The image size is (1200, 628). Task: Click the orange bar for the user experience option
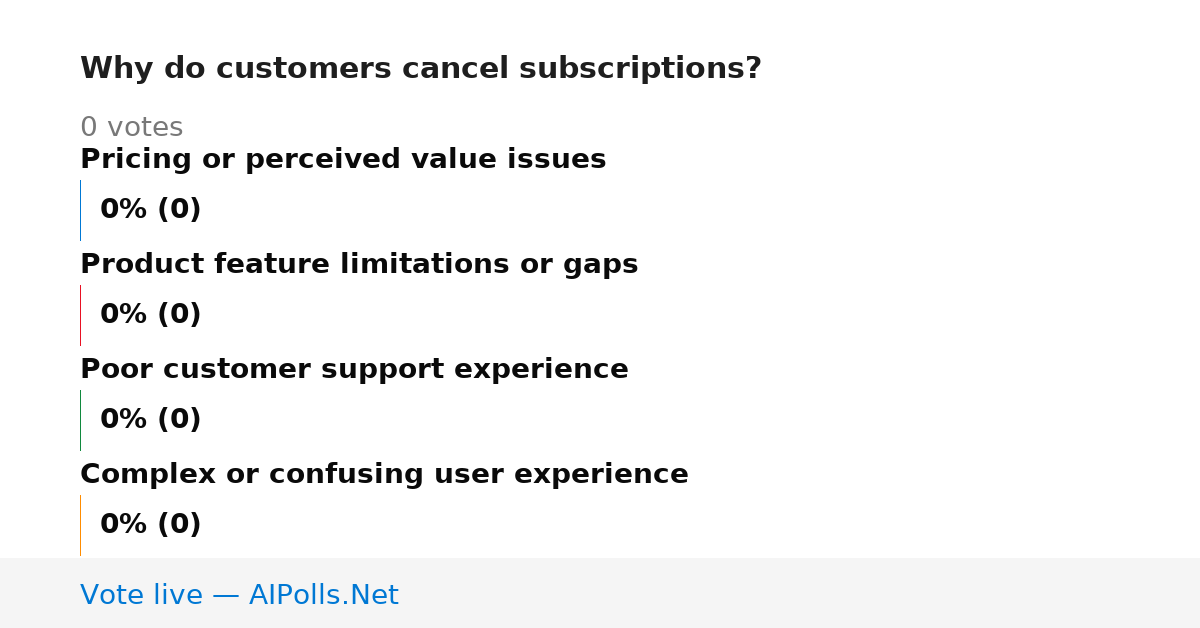coord(81,525)
